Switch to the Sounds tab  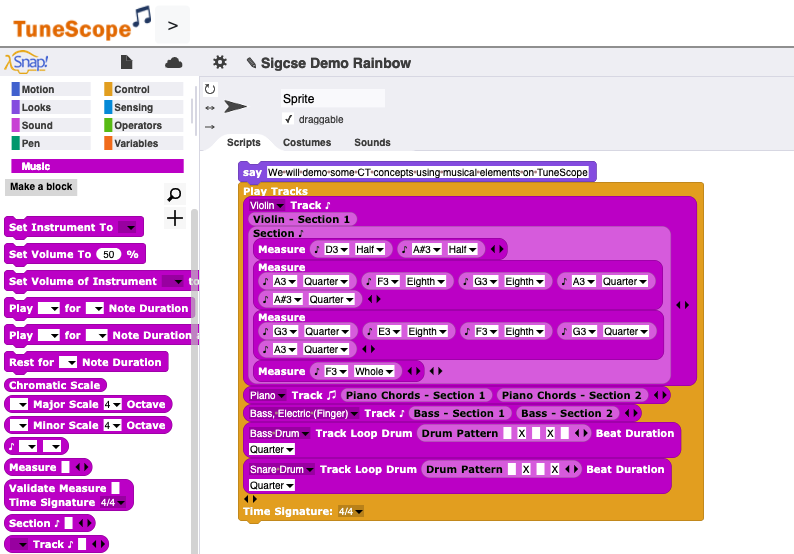pyautogui.click(x=372, y=142)
